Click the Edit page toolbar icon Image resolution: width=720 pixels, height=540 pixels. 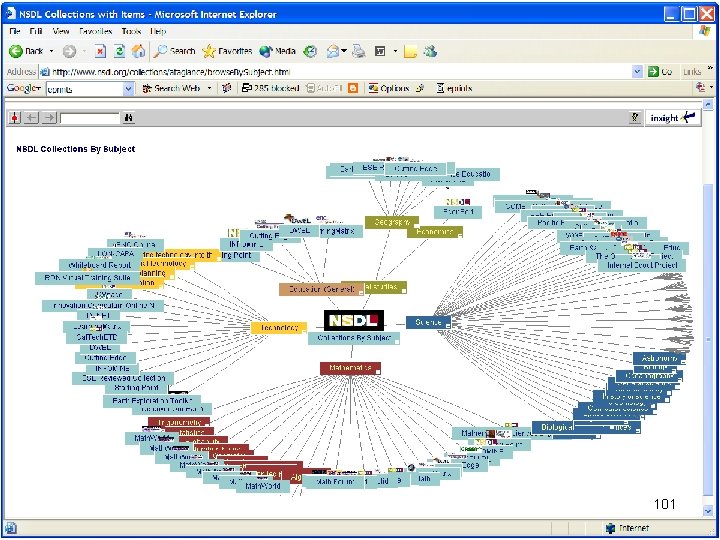(x=380, y=51)
